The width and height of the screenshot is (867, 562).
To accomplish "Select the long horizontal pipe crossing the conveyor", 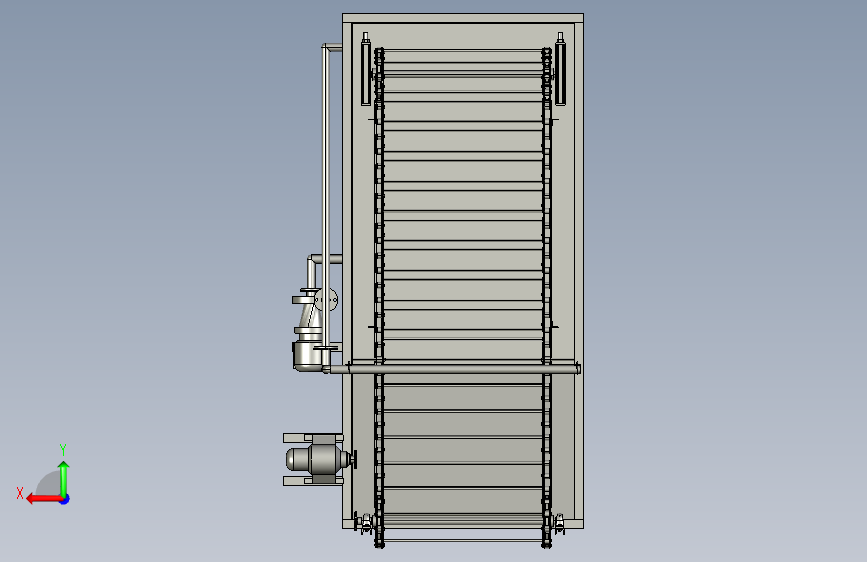I will pyautogui.click(x=451, y=369).
